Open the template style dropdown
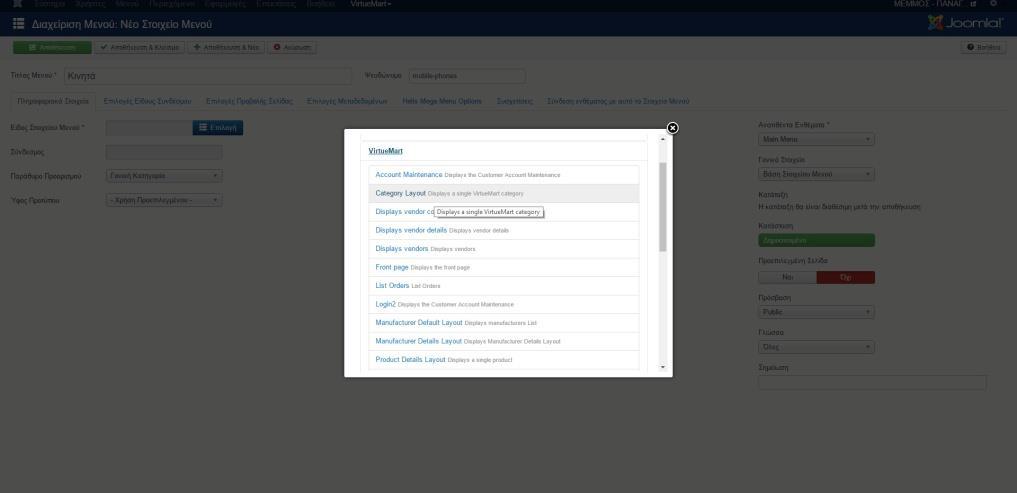The width and height of the screenshot is (1017, 493). pyautogui.click(x=164, y=200)
